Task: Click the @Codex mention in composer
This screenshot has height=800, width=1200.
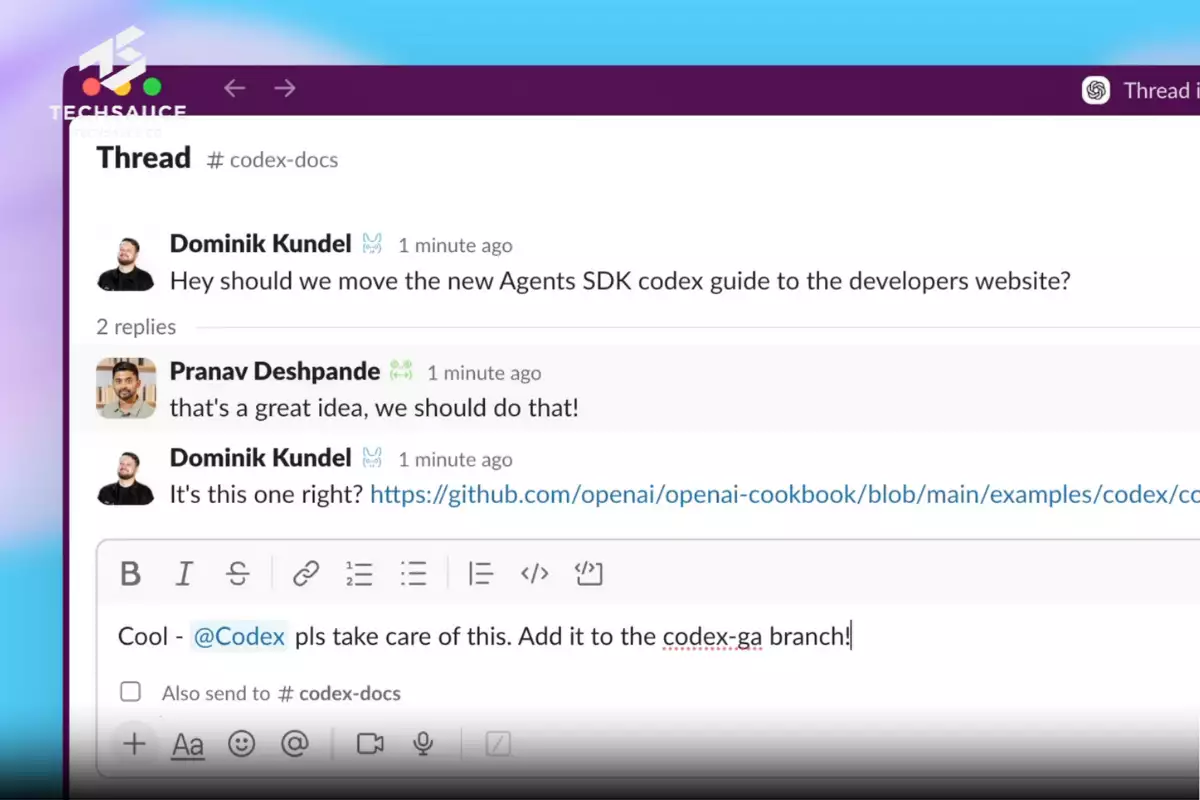Action: [239, 636]
